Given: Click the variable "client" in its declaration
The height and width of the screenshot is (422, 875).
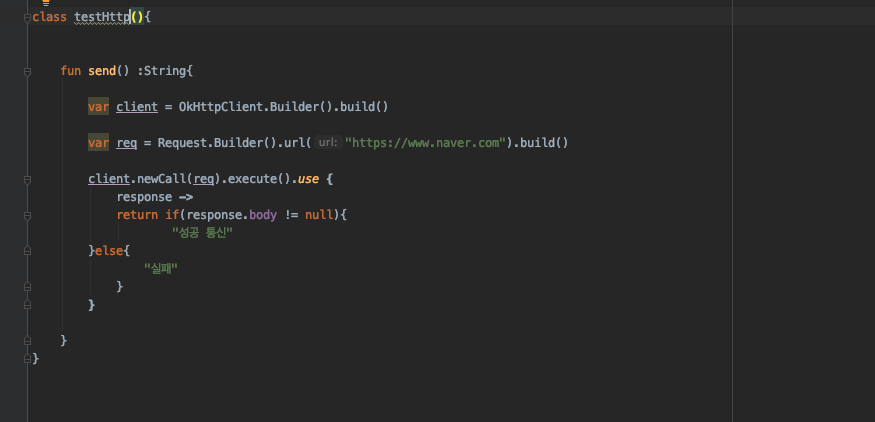Looking at the screenshot, I should click(x=137, y=107).
